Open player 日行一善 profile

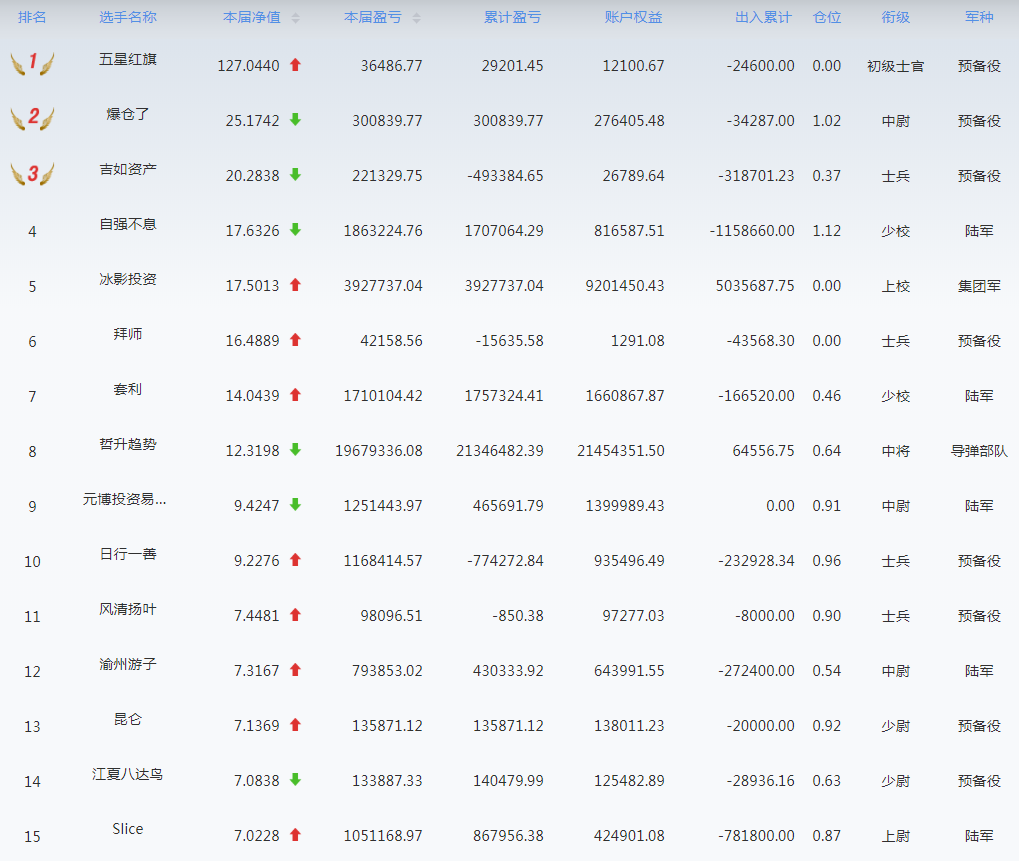coord(128,554)
